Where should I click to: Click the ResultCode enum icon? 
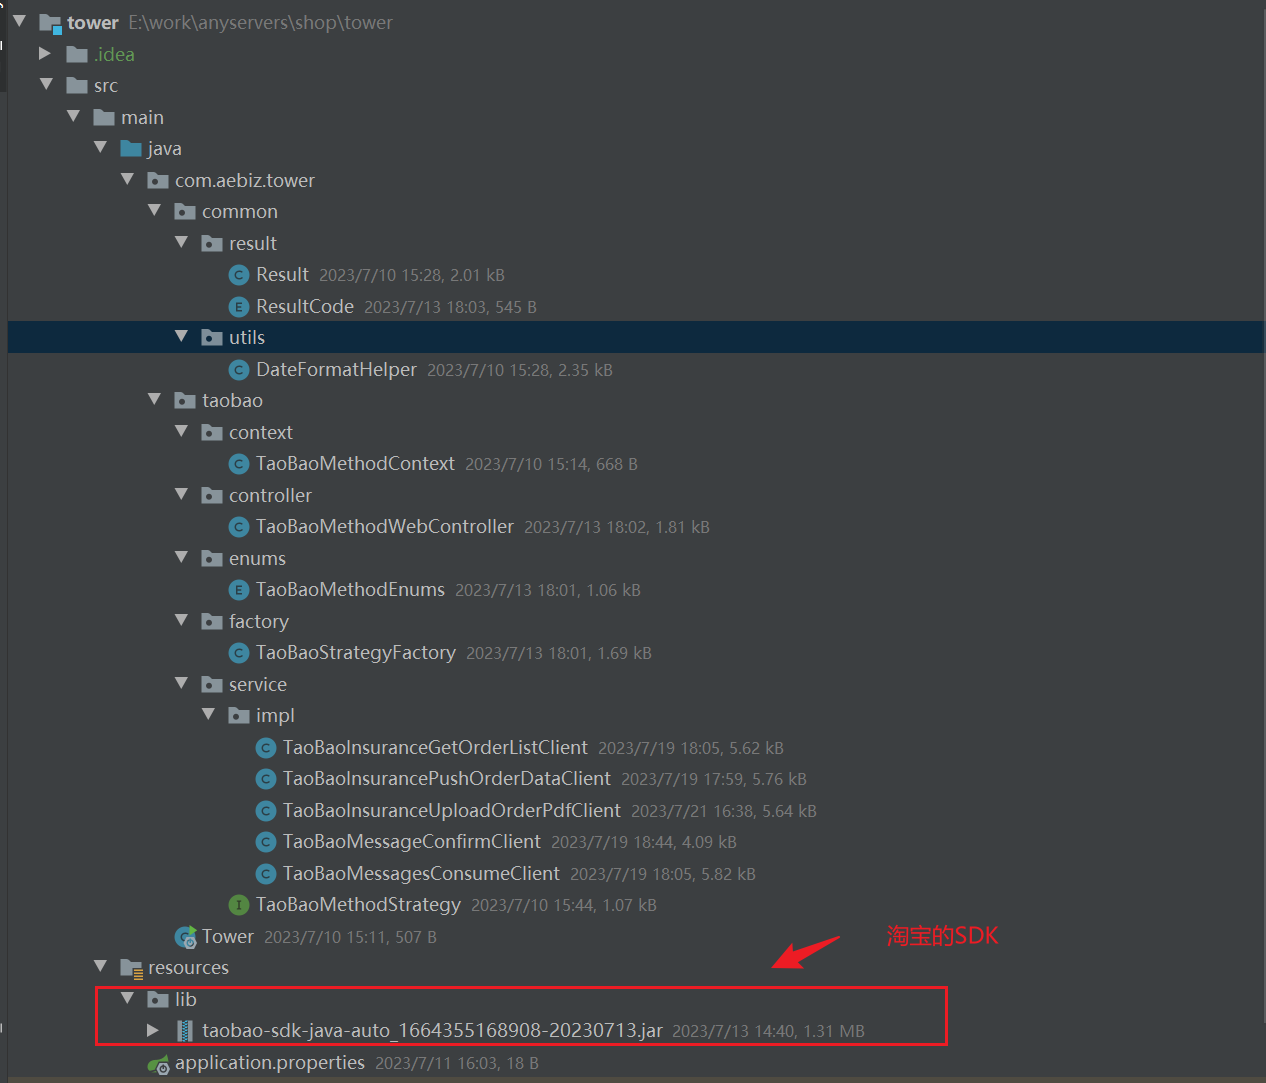(x=238, y=307)
